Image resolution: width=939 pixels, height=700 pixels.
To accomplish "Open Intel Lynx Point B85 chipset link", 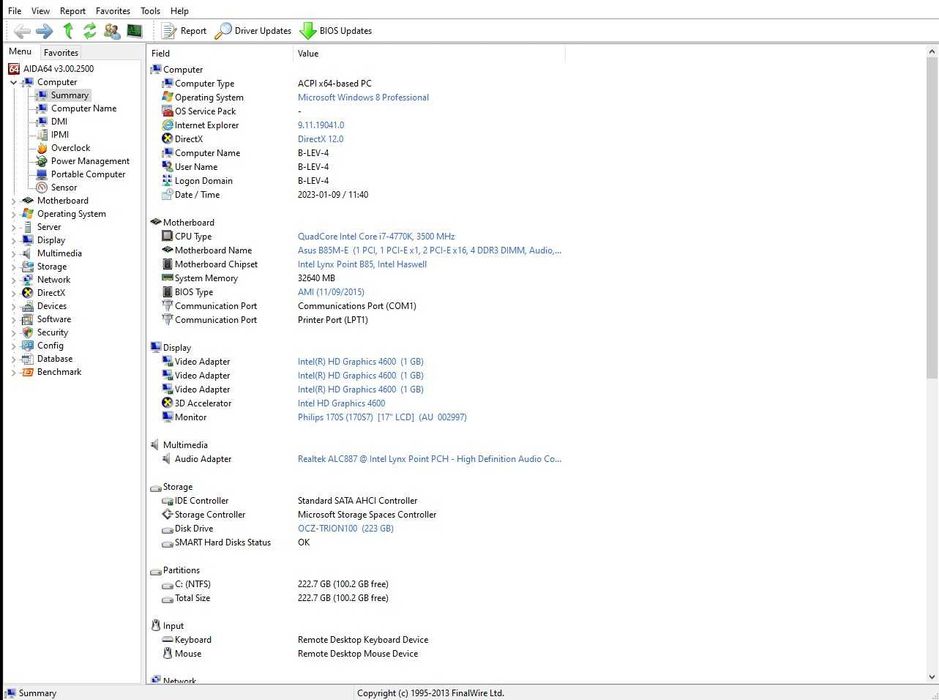I will [362, 264].
